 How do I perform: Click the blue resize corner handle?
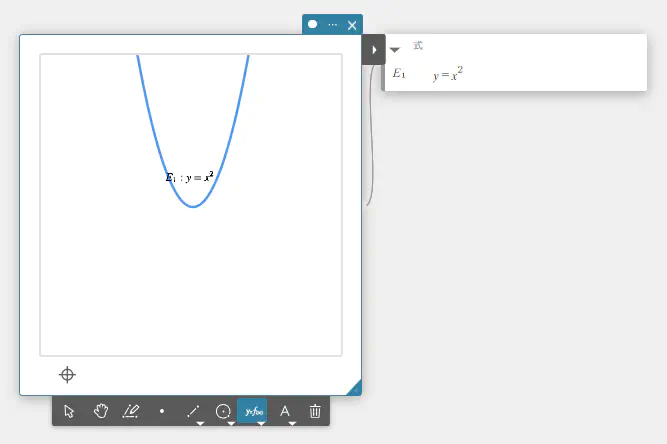tap(354, 388)
